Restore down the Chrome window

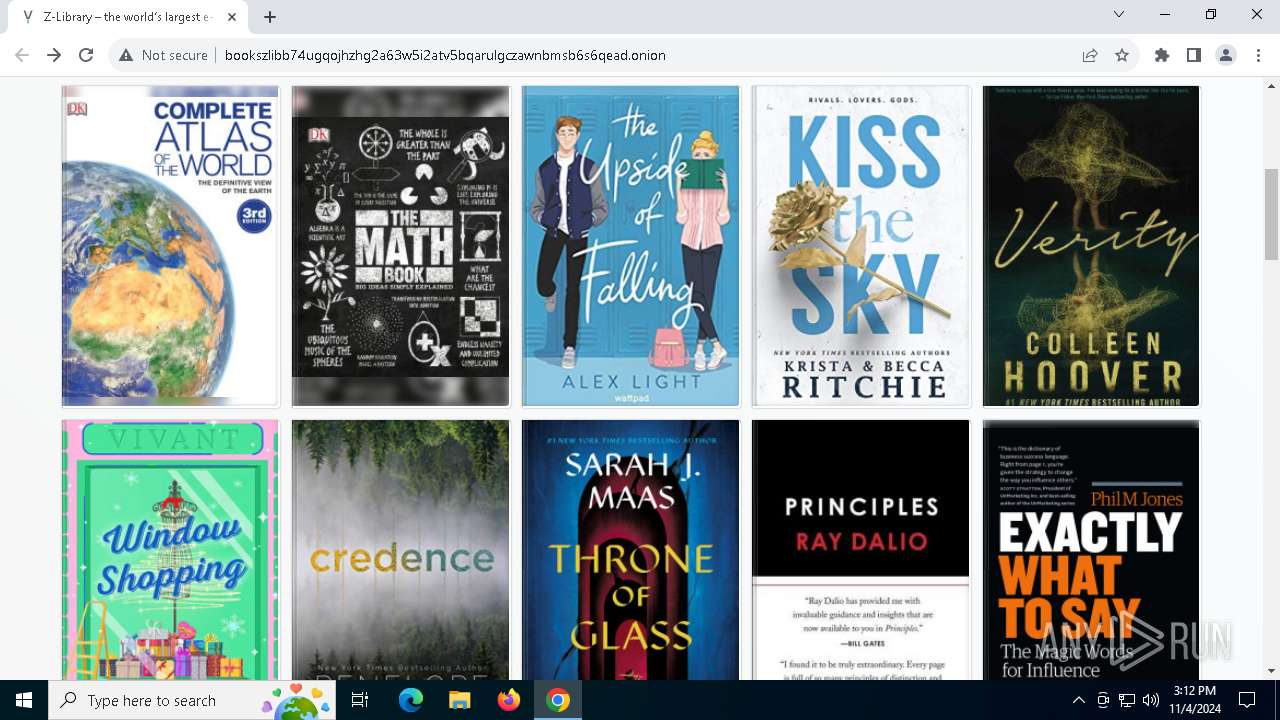point(1211,14)
